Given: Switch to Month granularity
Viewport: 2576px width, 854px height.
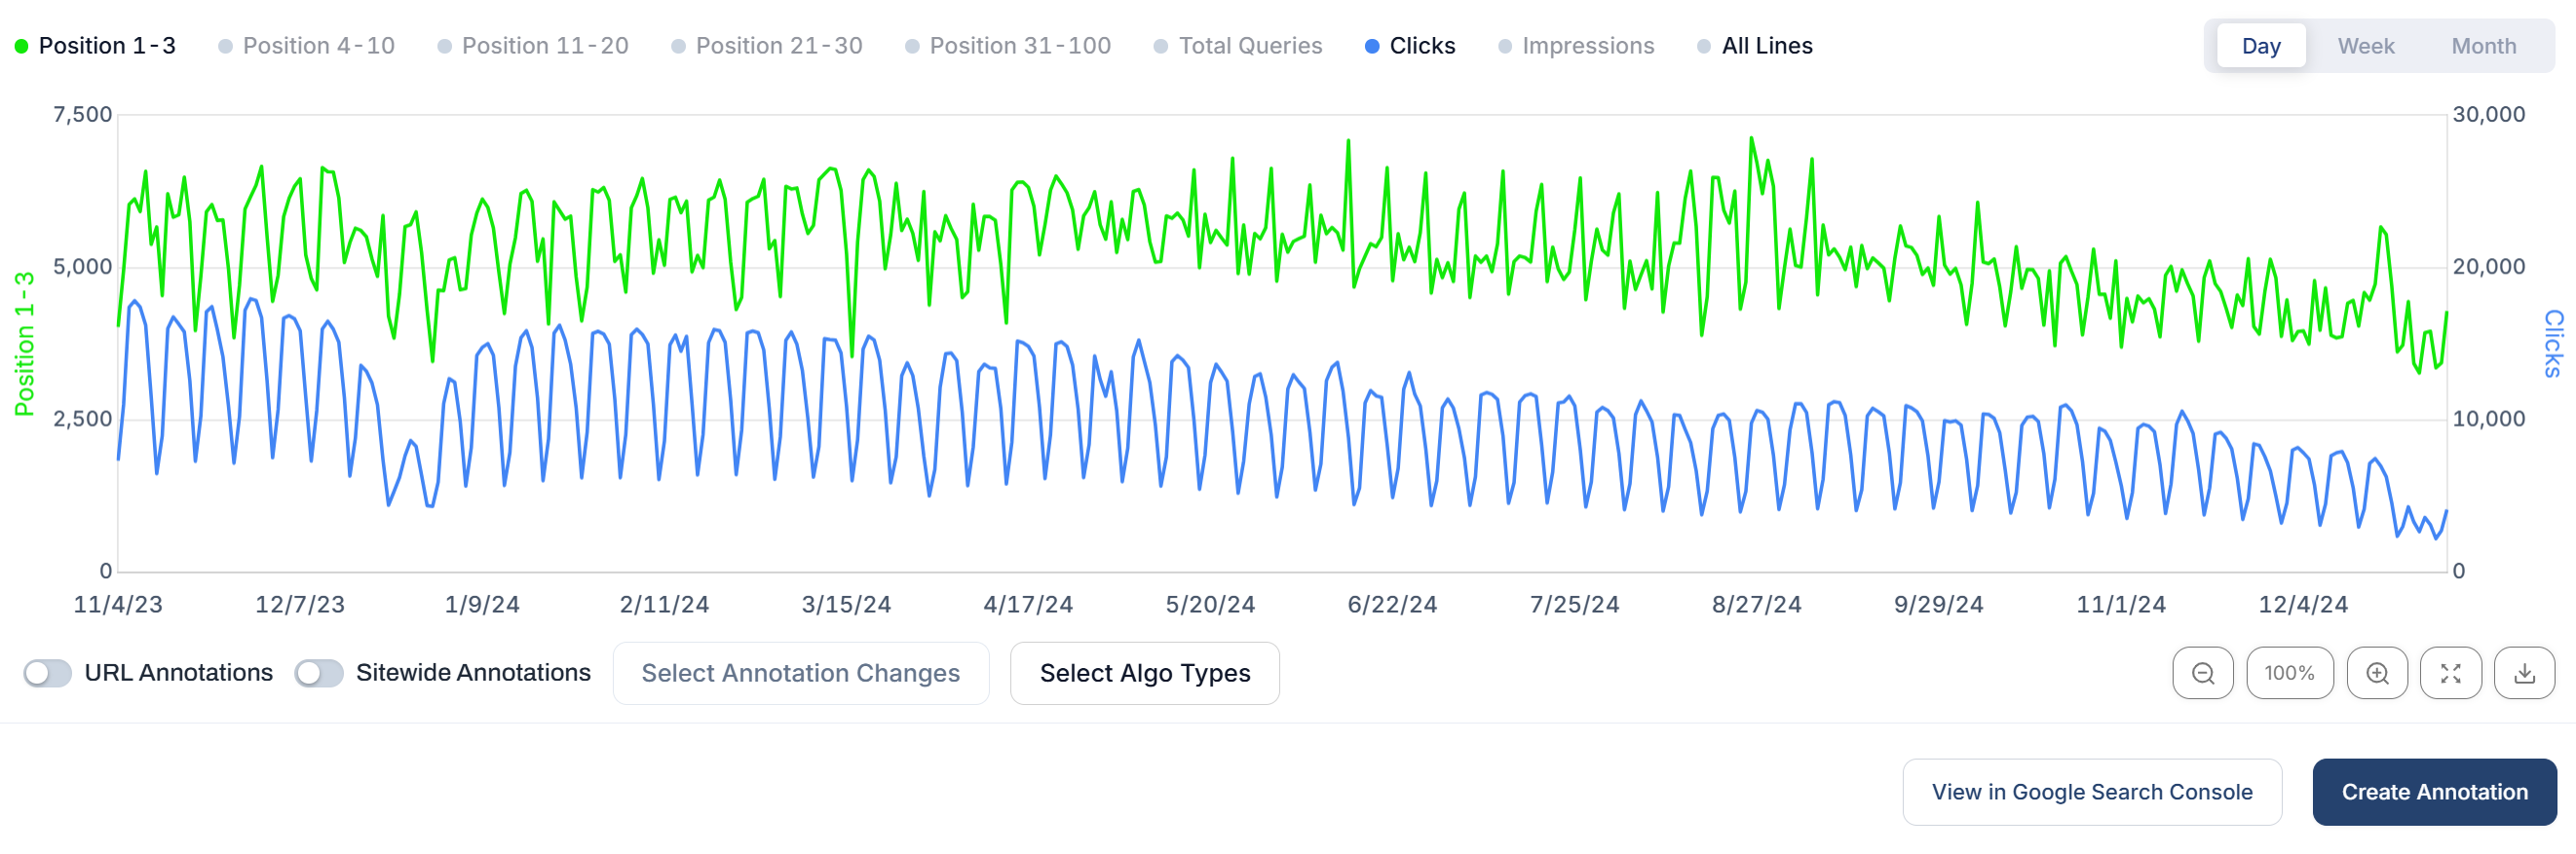Looking at the screenshot, I should click(2483, 46).
